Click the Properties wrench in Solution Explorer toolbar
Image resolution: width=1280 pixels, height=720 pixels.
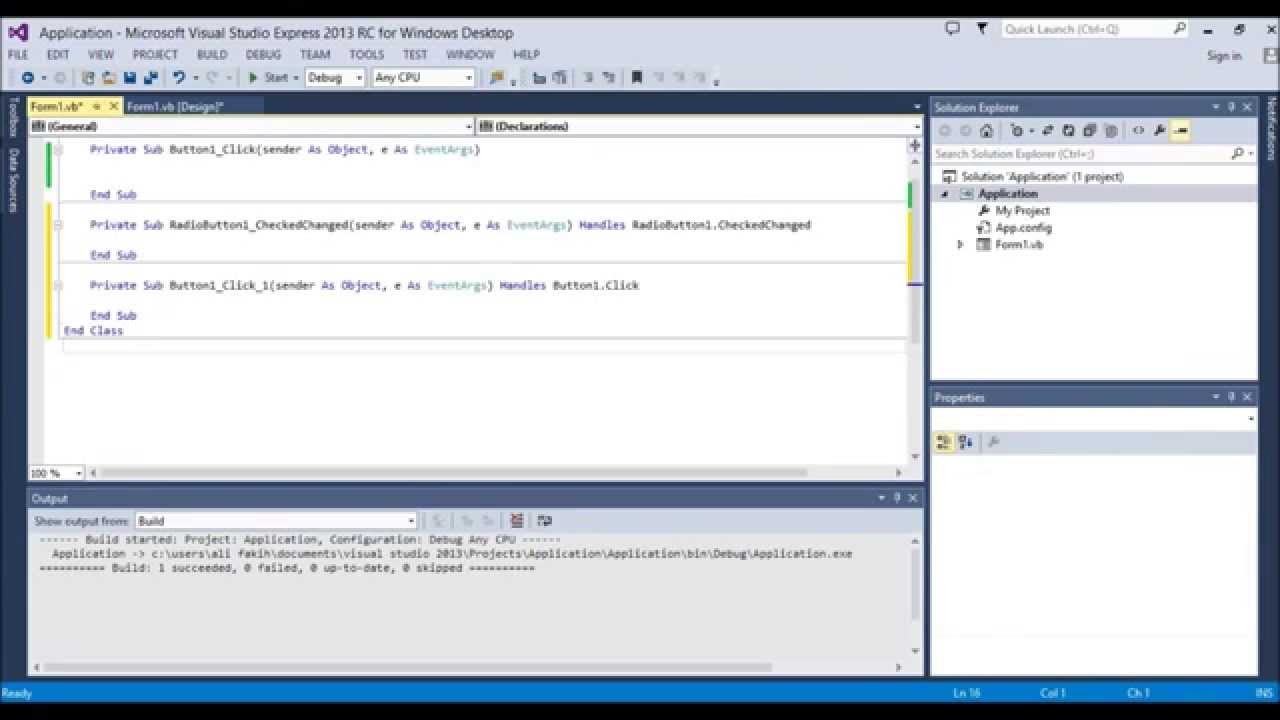pos(1159,130)
